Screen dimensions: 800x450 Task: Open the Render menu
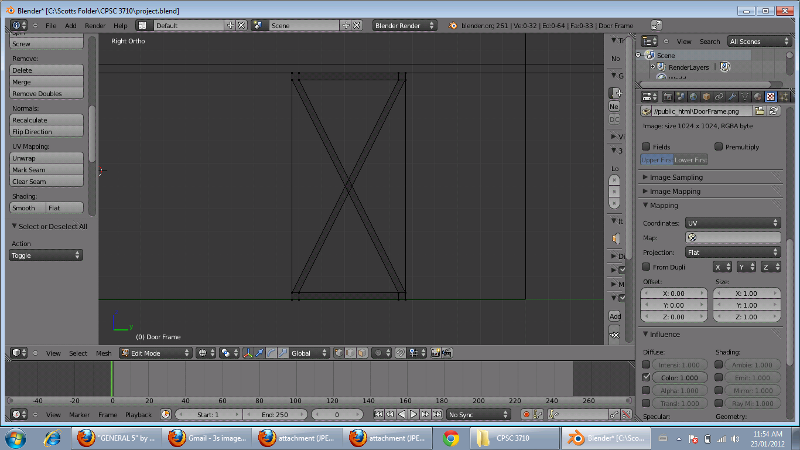click(x=95, y=25)
